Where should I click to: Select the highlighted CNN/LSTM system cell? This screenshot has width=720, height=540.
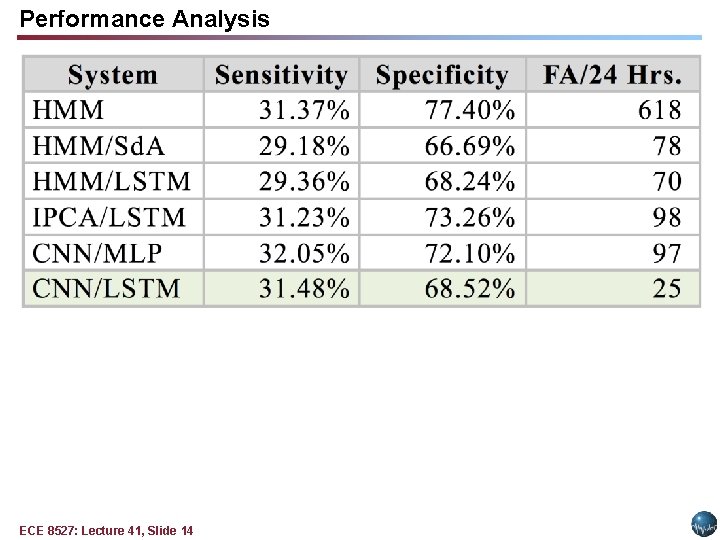point(113,288)
